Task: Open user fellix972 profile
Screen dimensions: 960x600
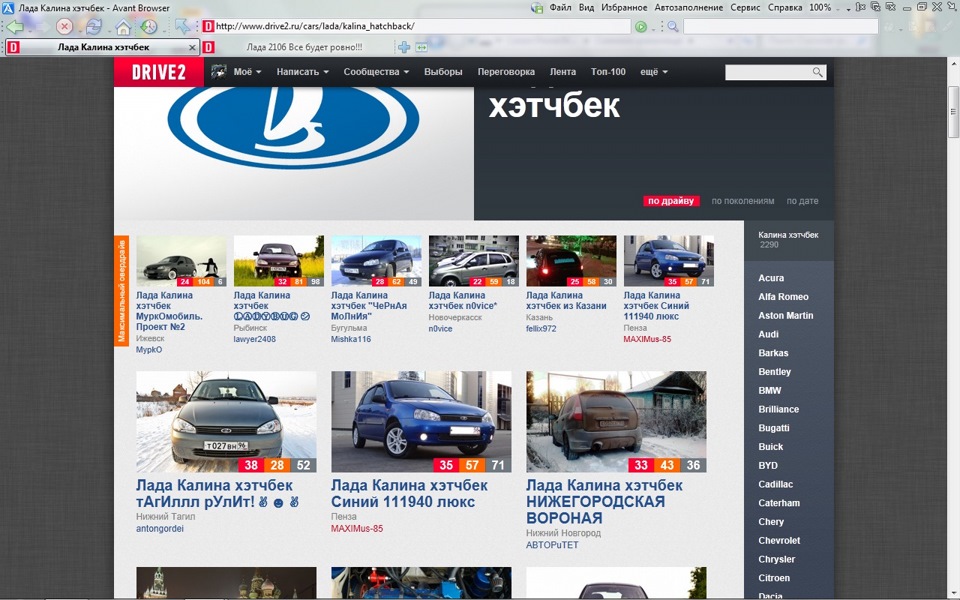Action: point(541,329)
